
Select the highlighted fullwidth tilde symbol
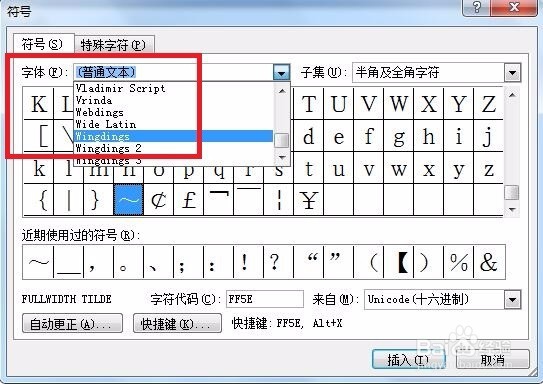[x=128, y=200]
